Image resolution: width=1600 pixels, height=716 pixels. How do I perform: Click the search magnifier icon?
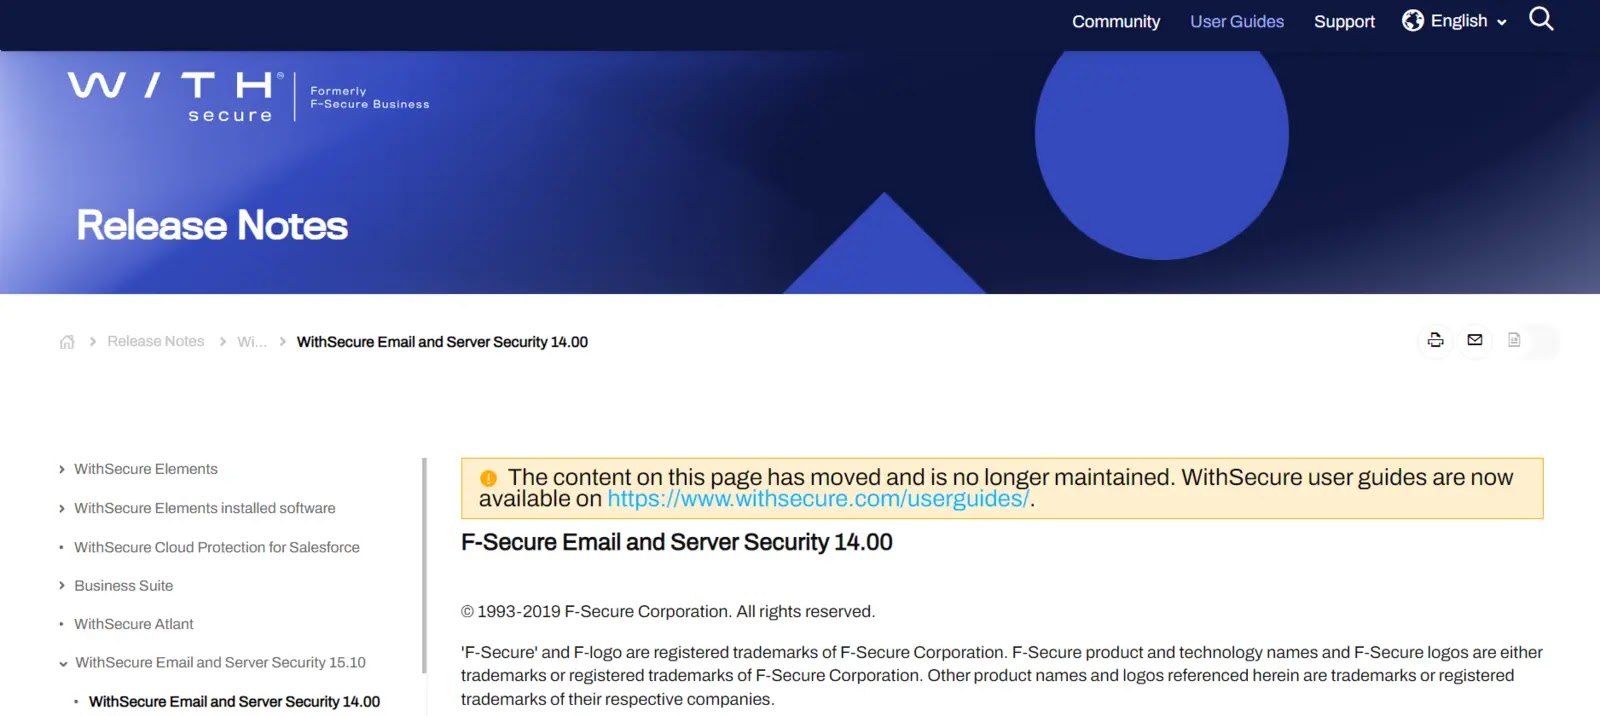tap(1541, 19)
